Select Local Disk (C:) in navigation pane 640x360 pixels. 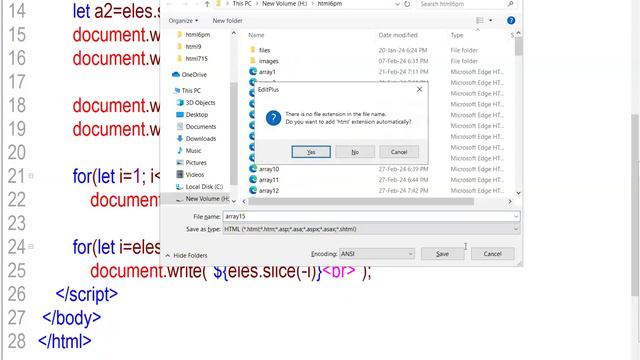point(204,187)
